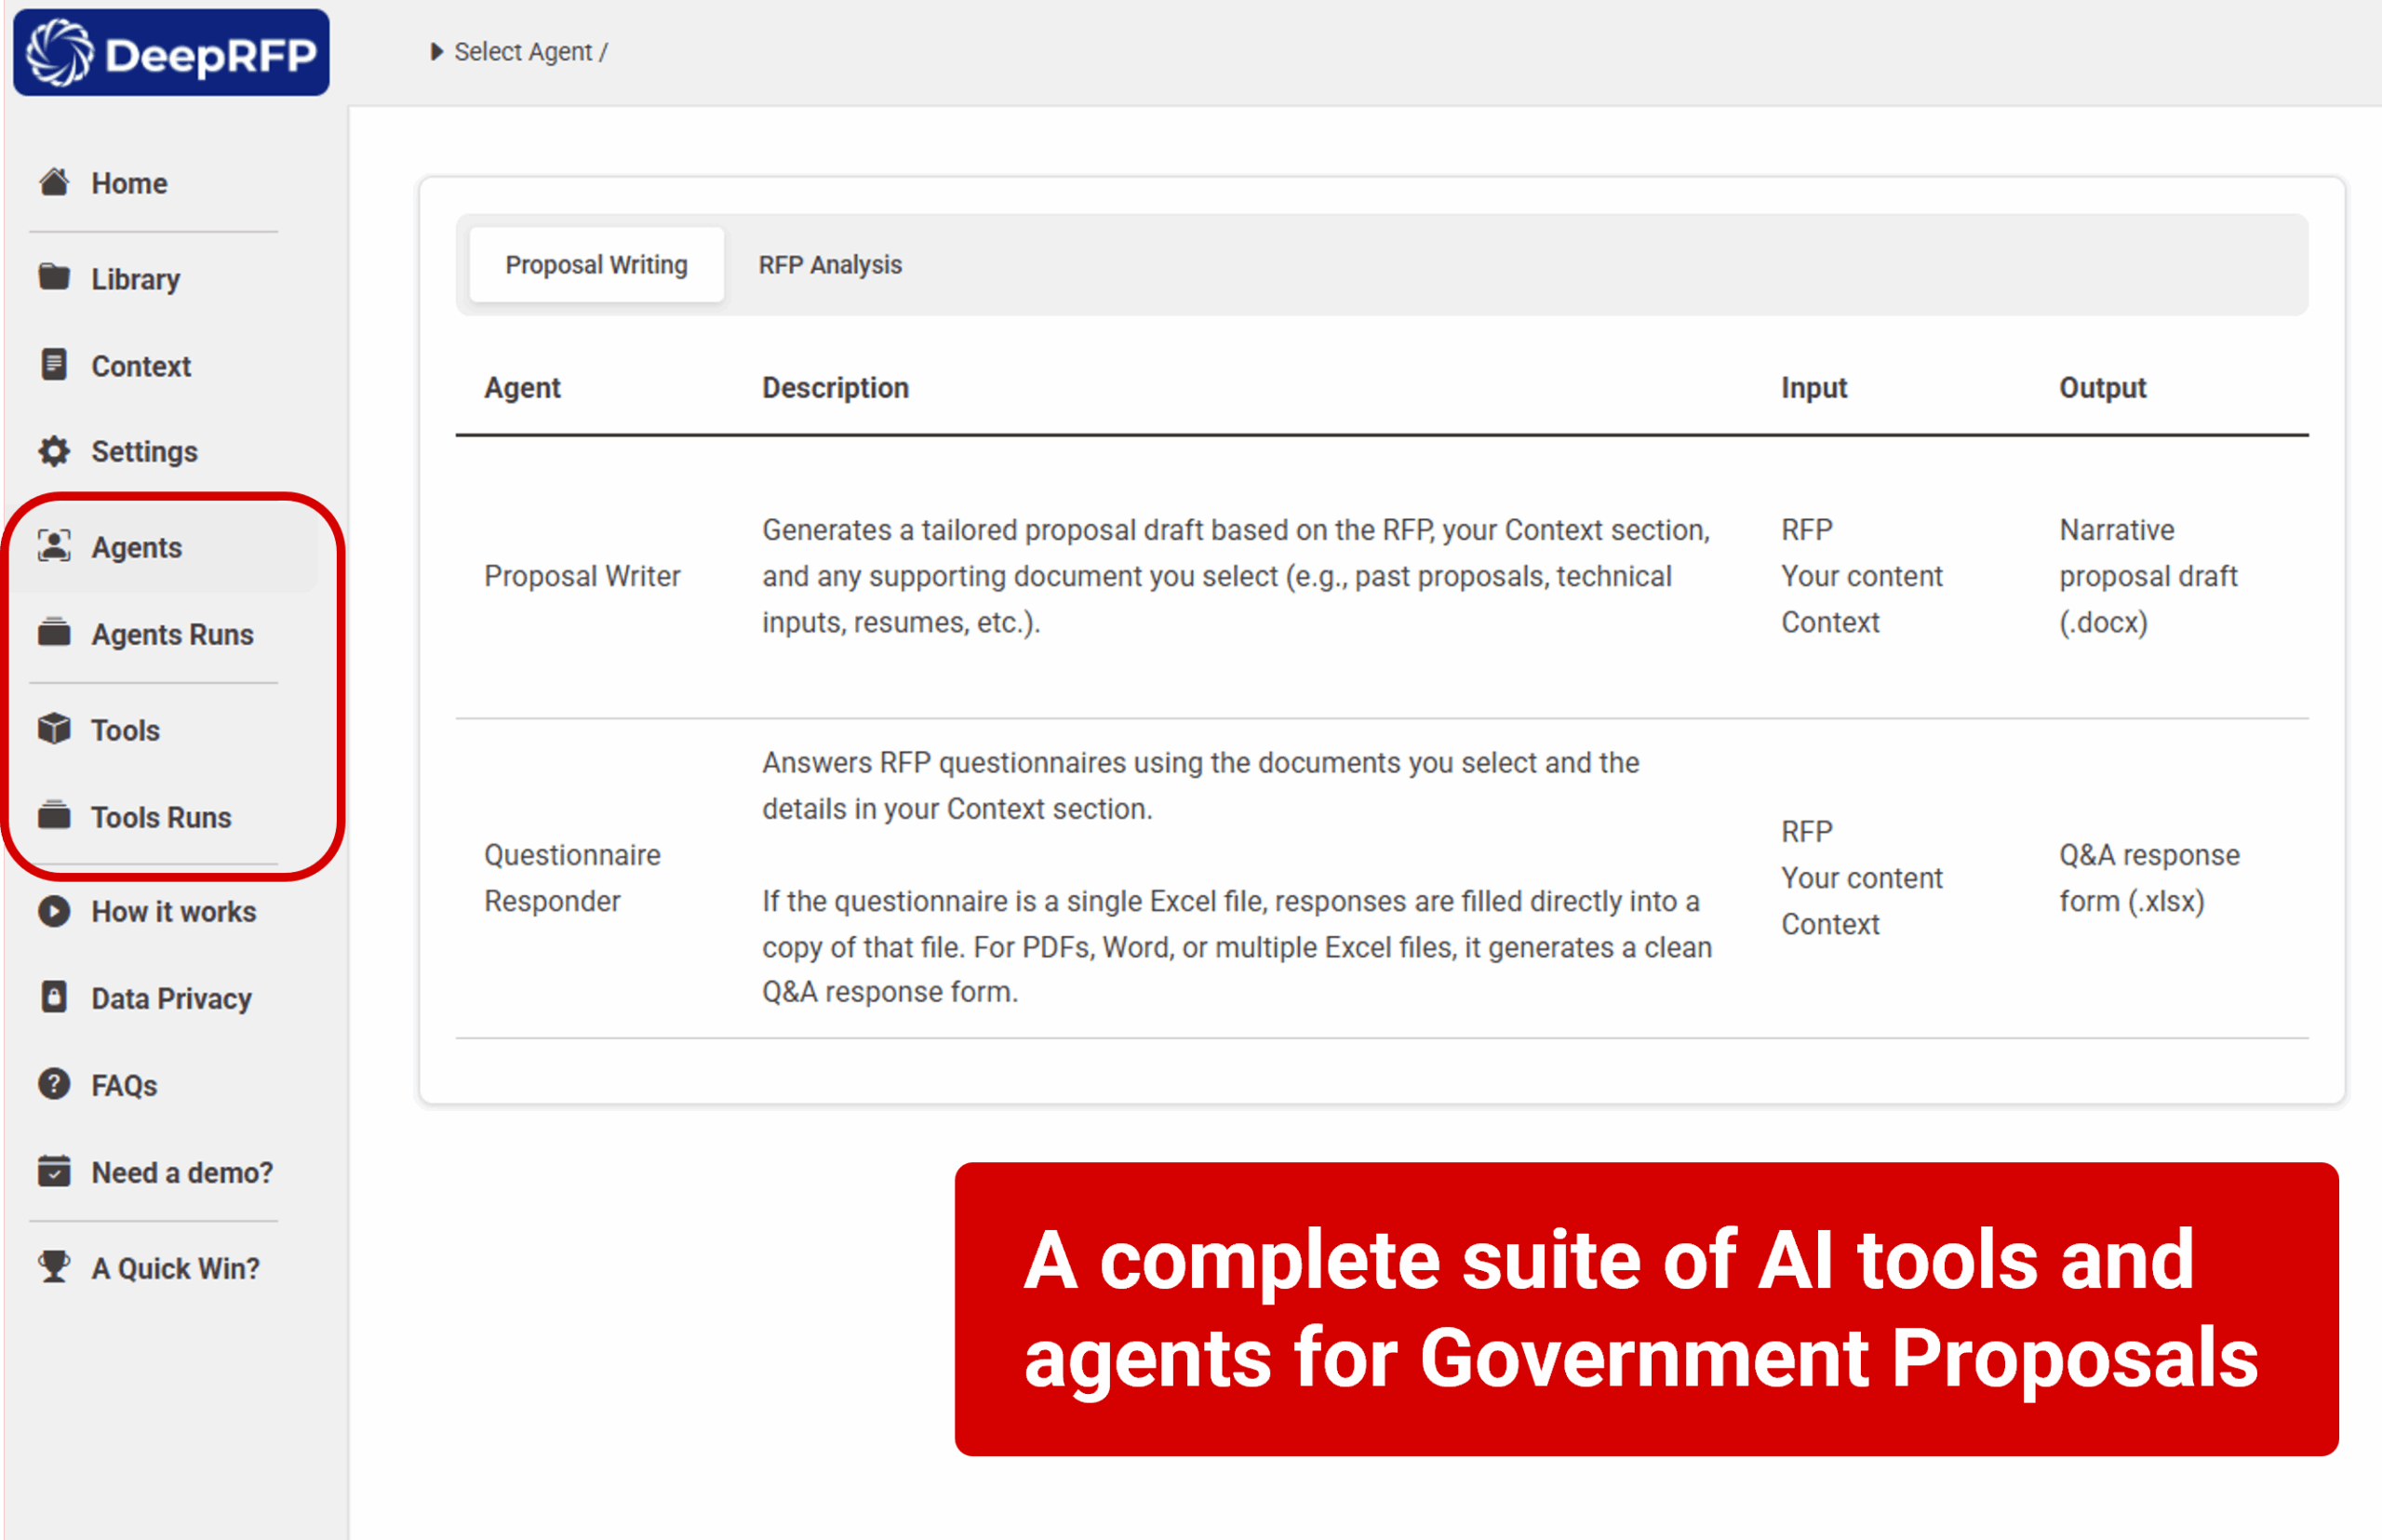This screenshot has height=1540, width=2382.
Task: Click the Select Agent breadcrumb text
Action: click(523, 51)
